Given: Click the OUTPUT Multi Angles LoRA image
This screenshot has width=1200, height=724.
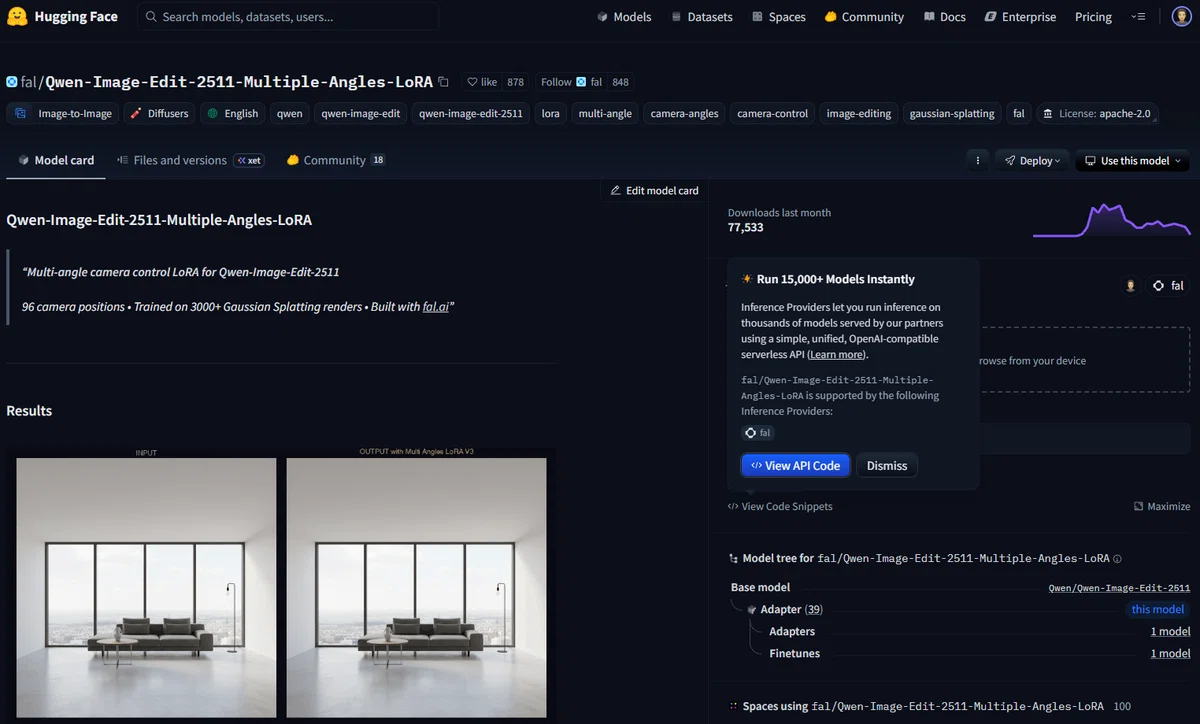Looking at the screenshot, I should point(416,588).
